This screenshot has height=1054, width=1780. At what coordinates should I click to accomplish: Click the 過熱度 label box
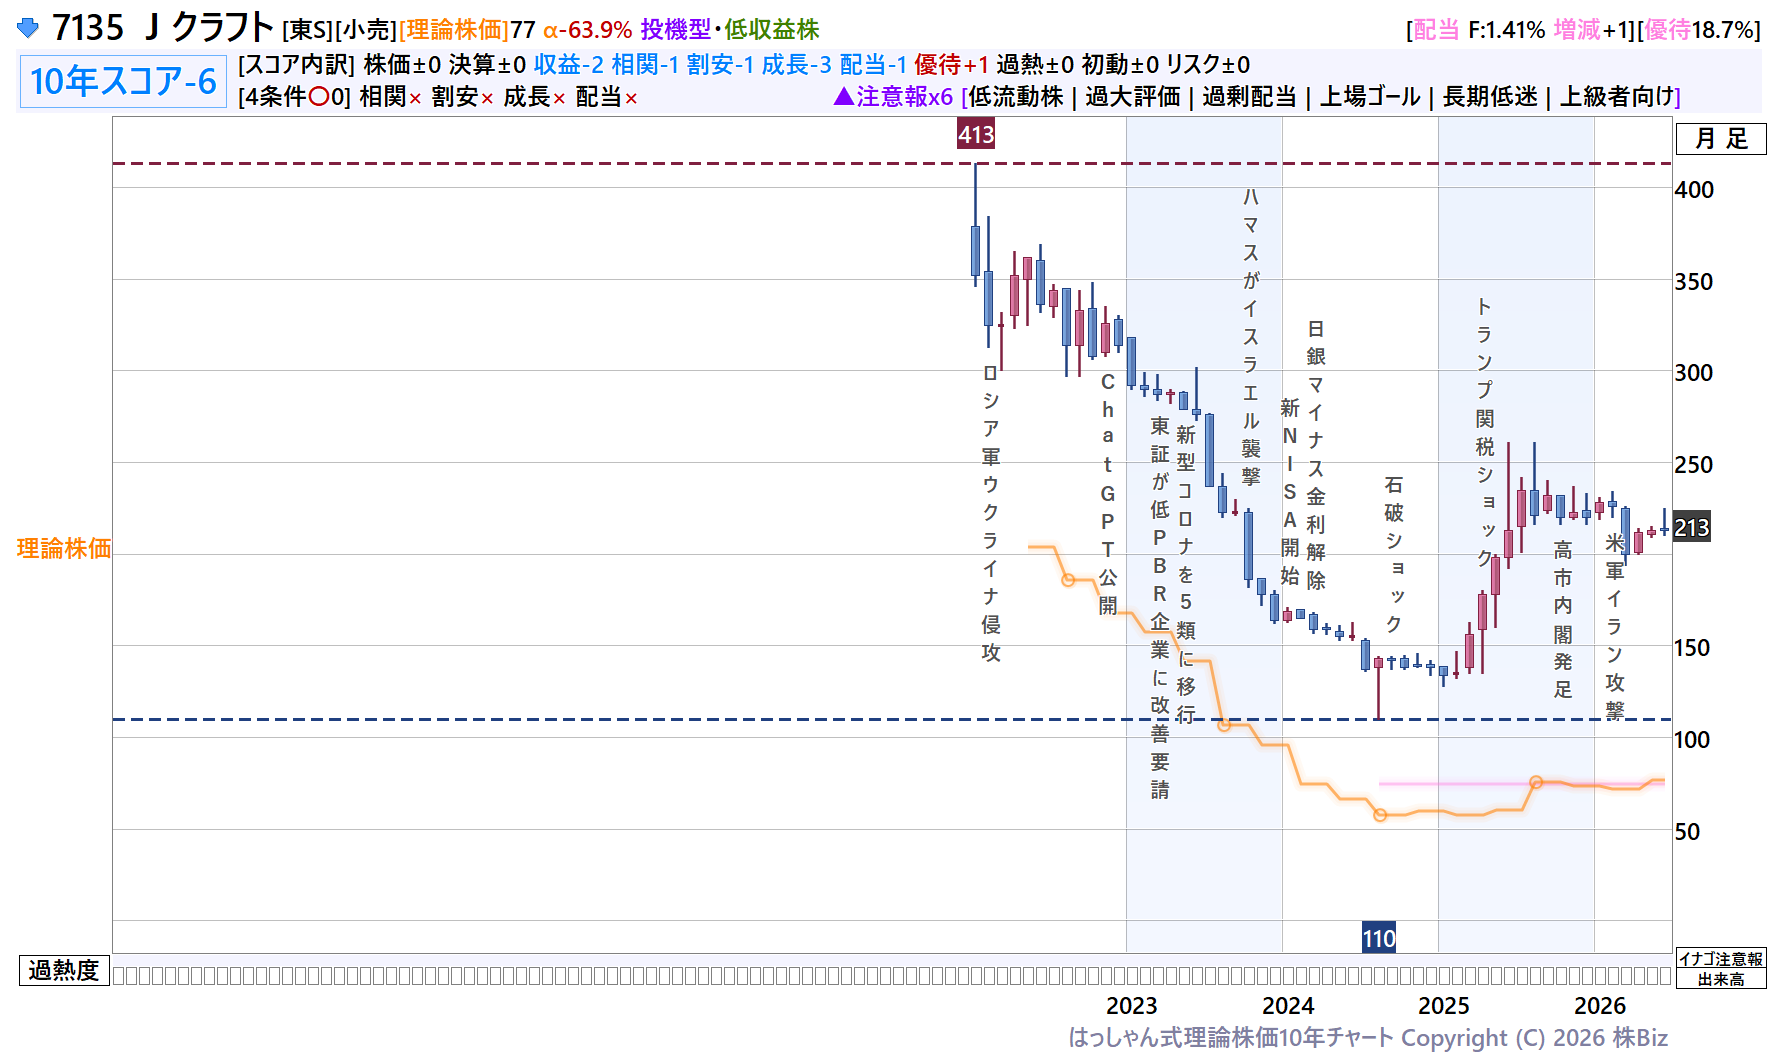click(x=64, y=970)
